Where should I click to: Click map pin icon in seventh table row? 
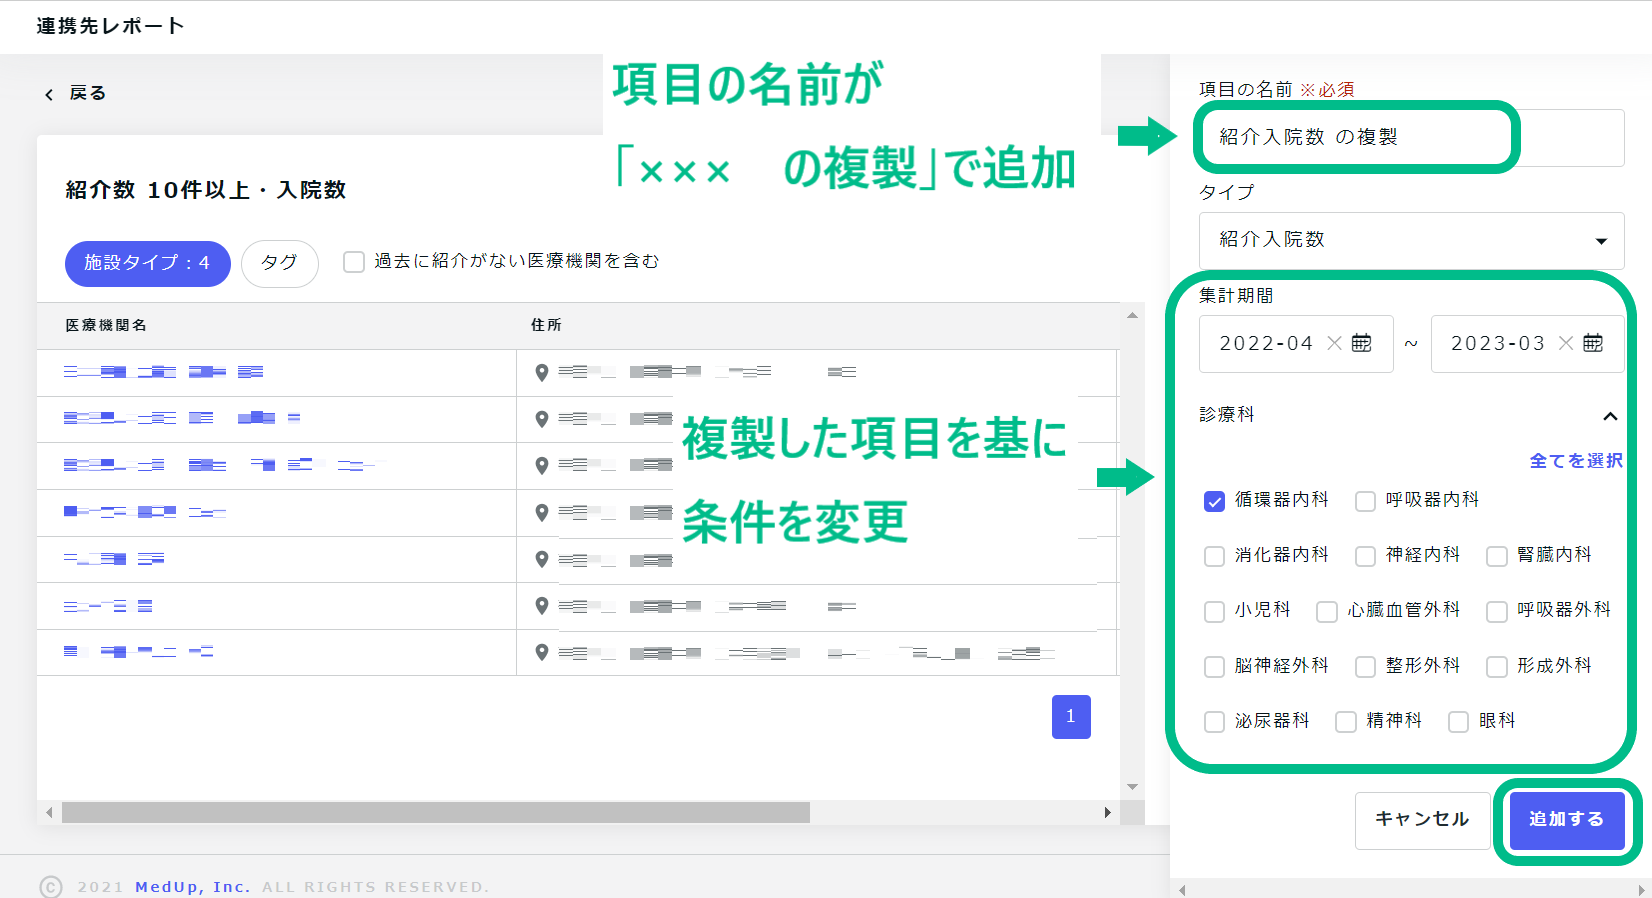[542, 652]
